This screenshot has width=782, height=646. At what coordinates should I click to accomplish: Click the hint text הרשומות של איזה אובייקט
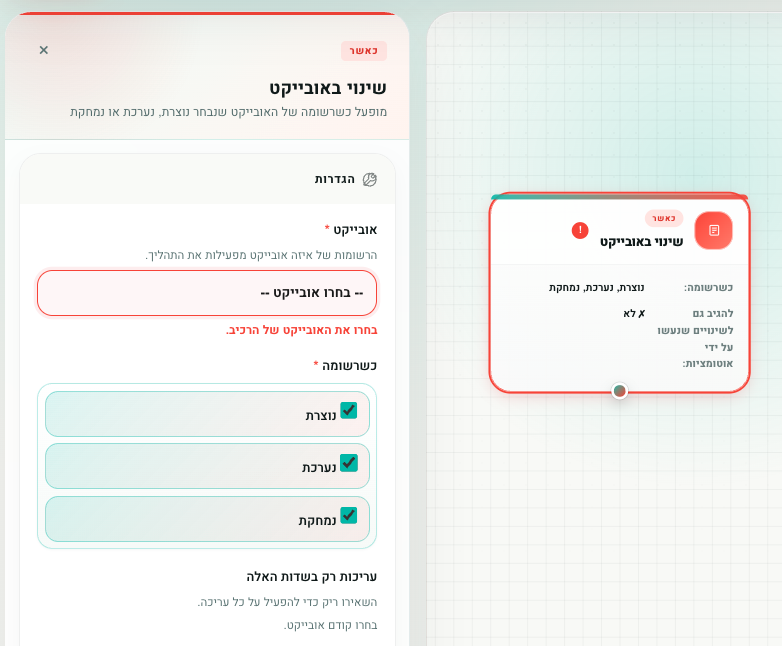pos(261,255)
